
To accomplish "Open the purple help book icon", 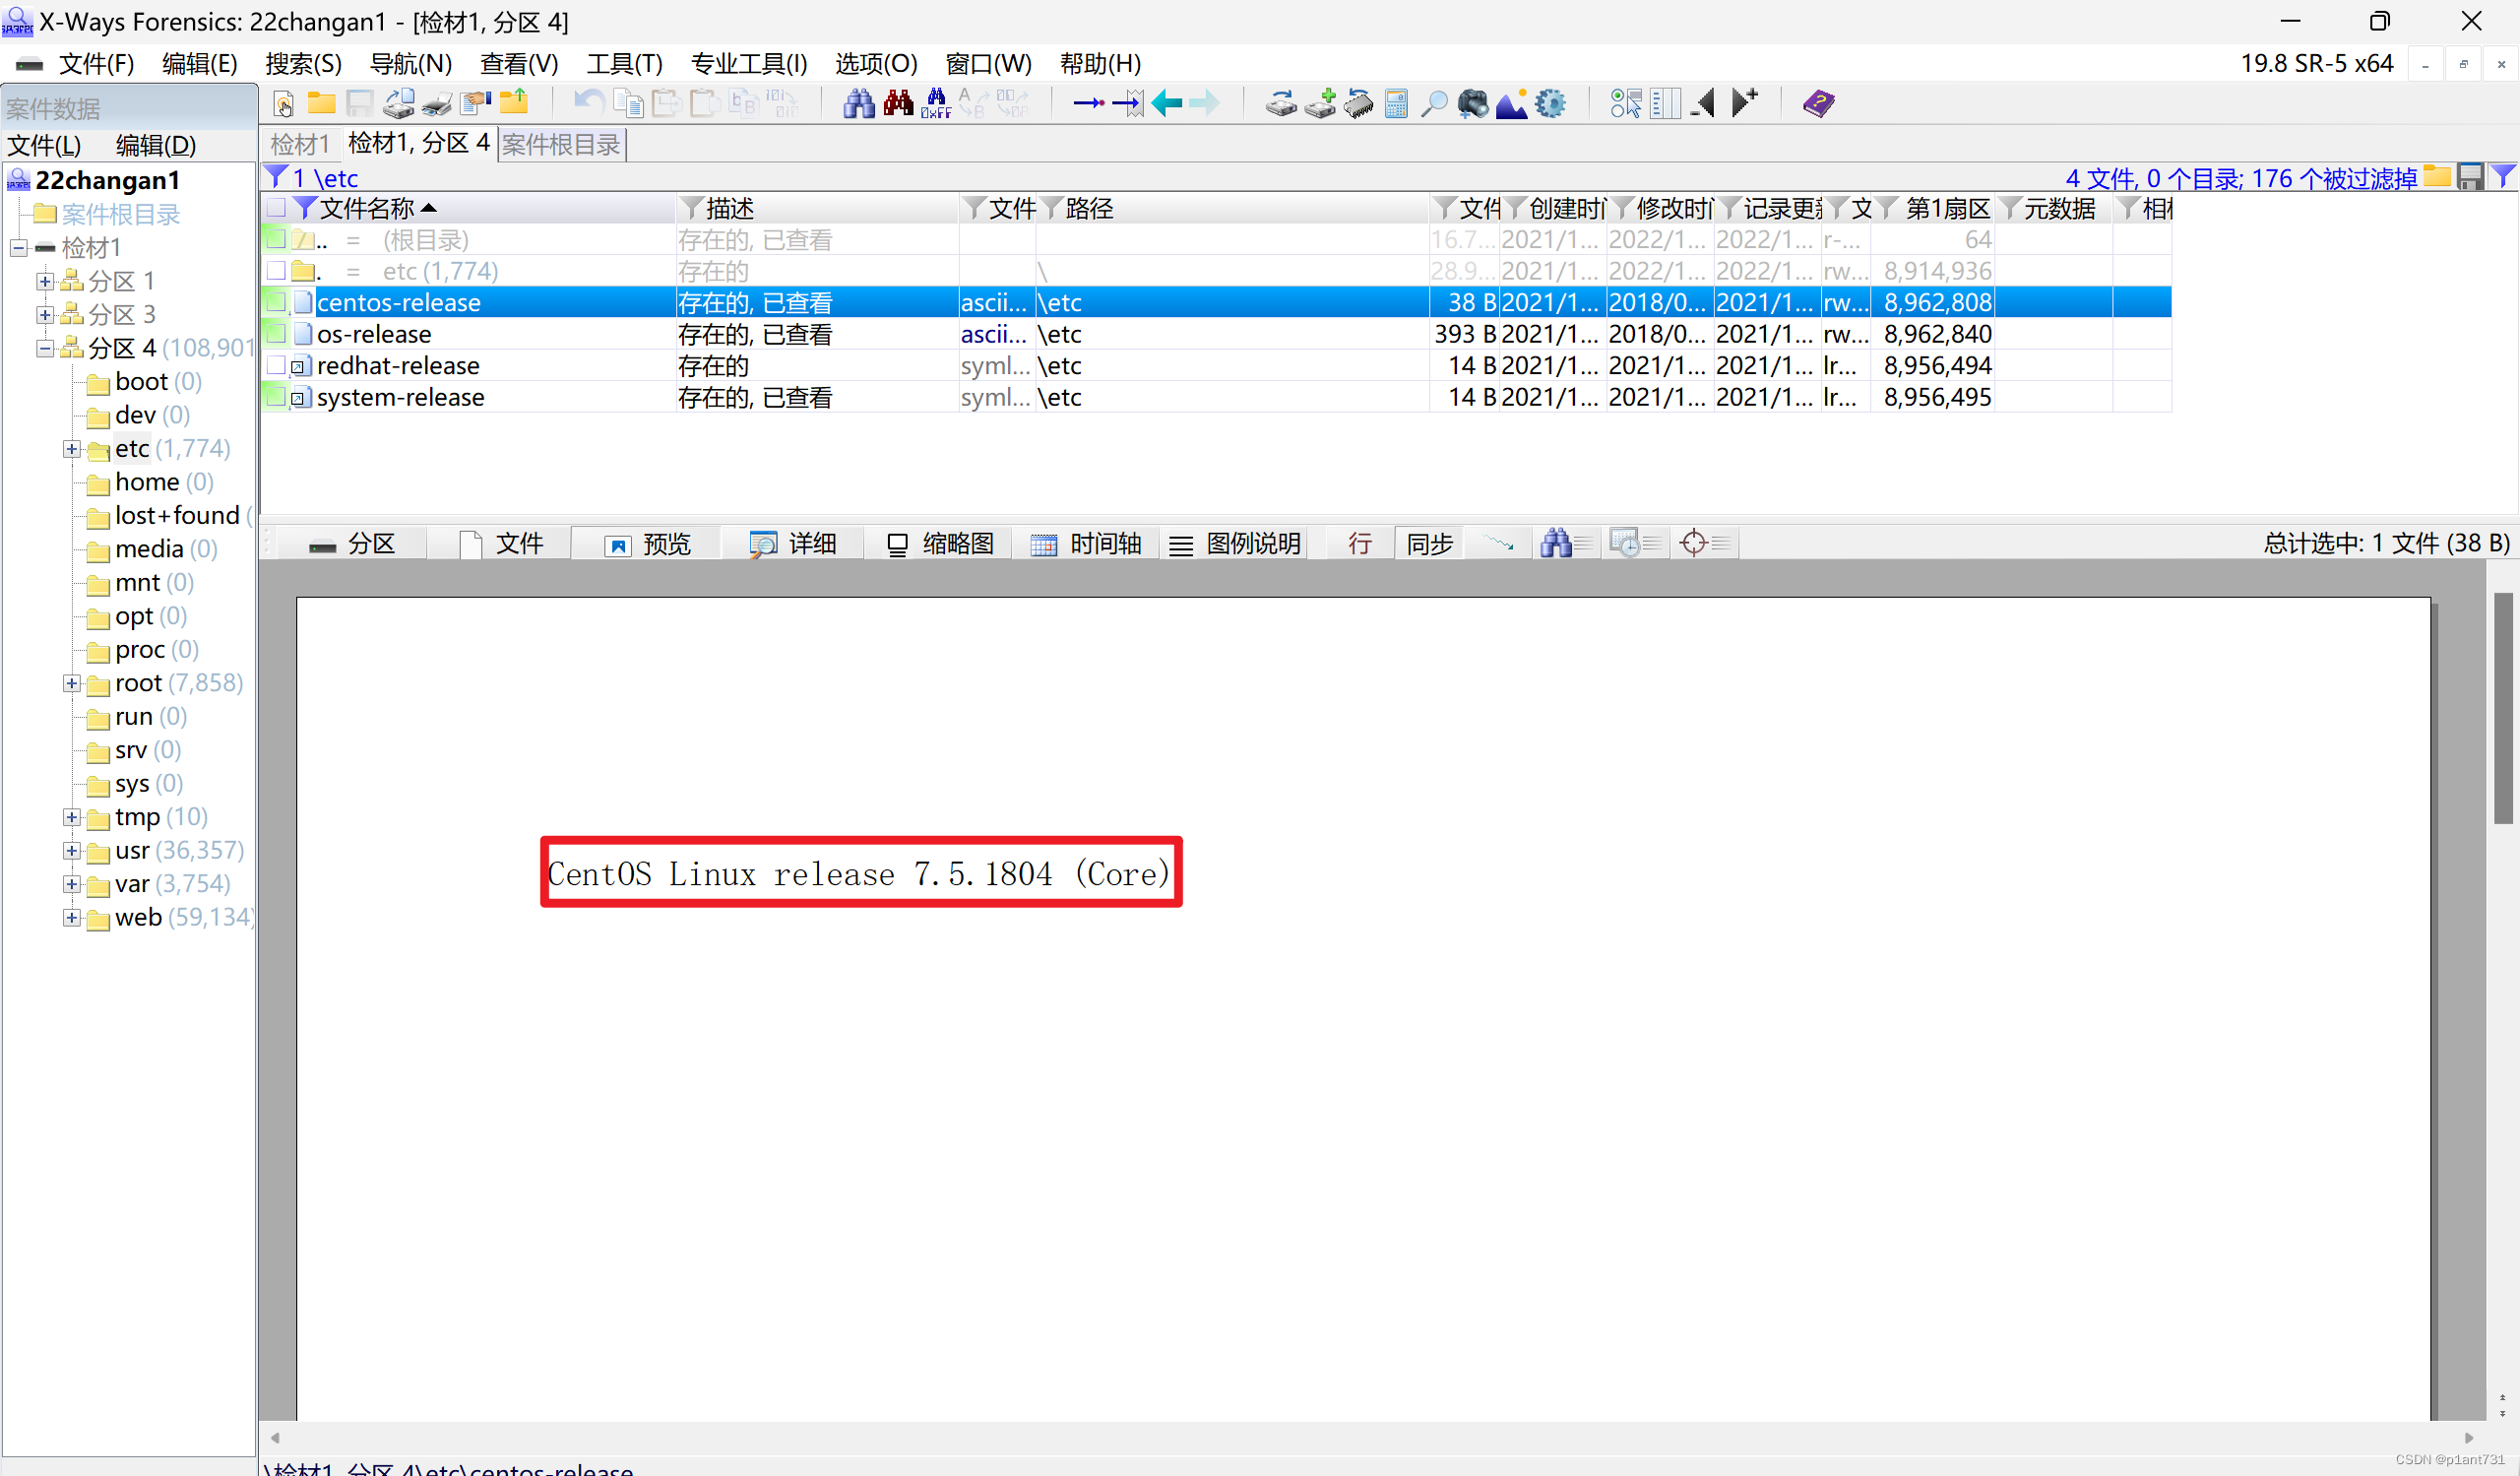I will [x=1818, y=103].
